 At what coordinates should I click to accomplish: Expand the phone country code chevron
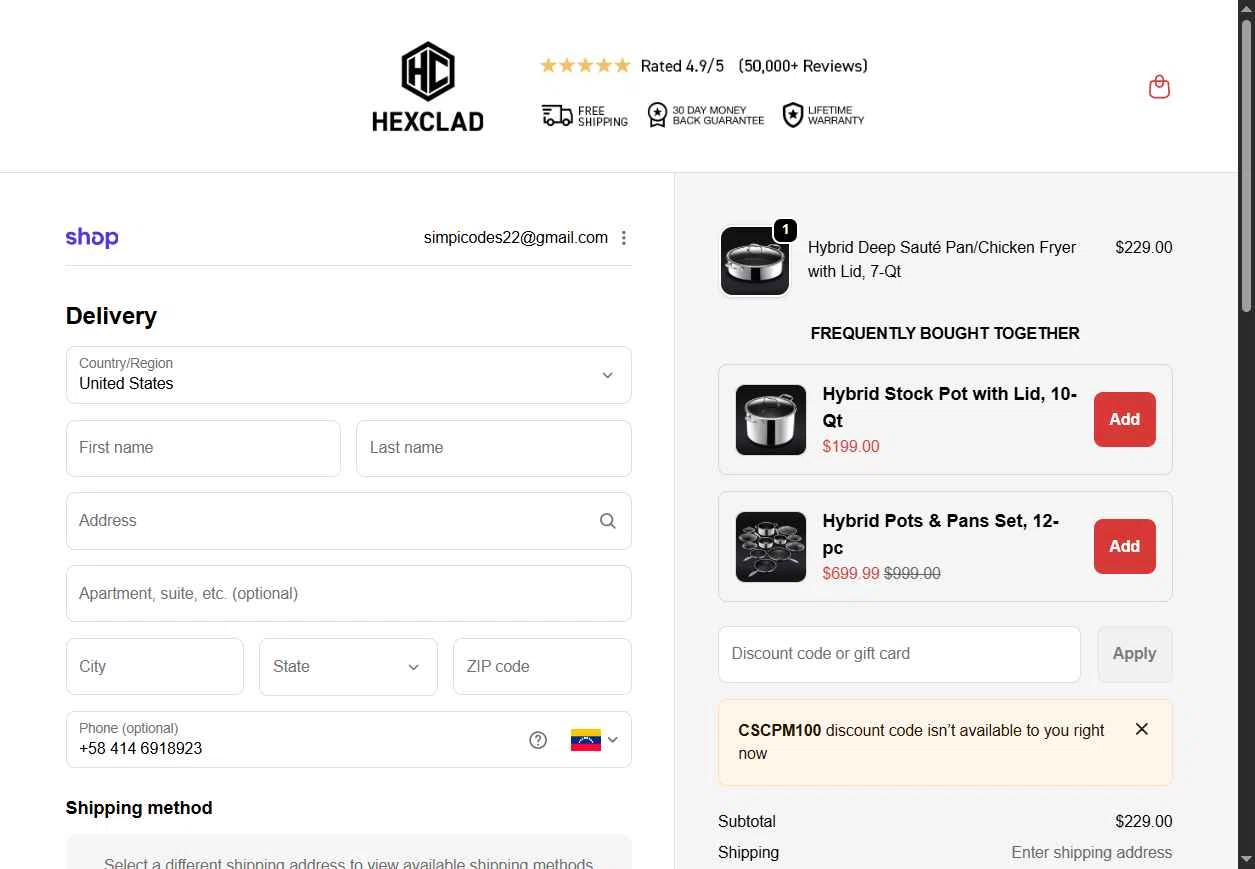(x=613, y=740)
